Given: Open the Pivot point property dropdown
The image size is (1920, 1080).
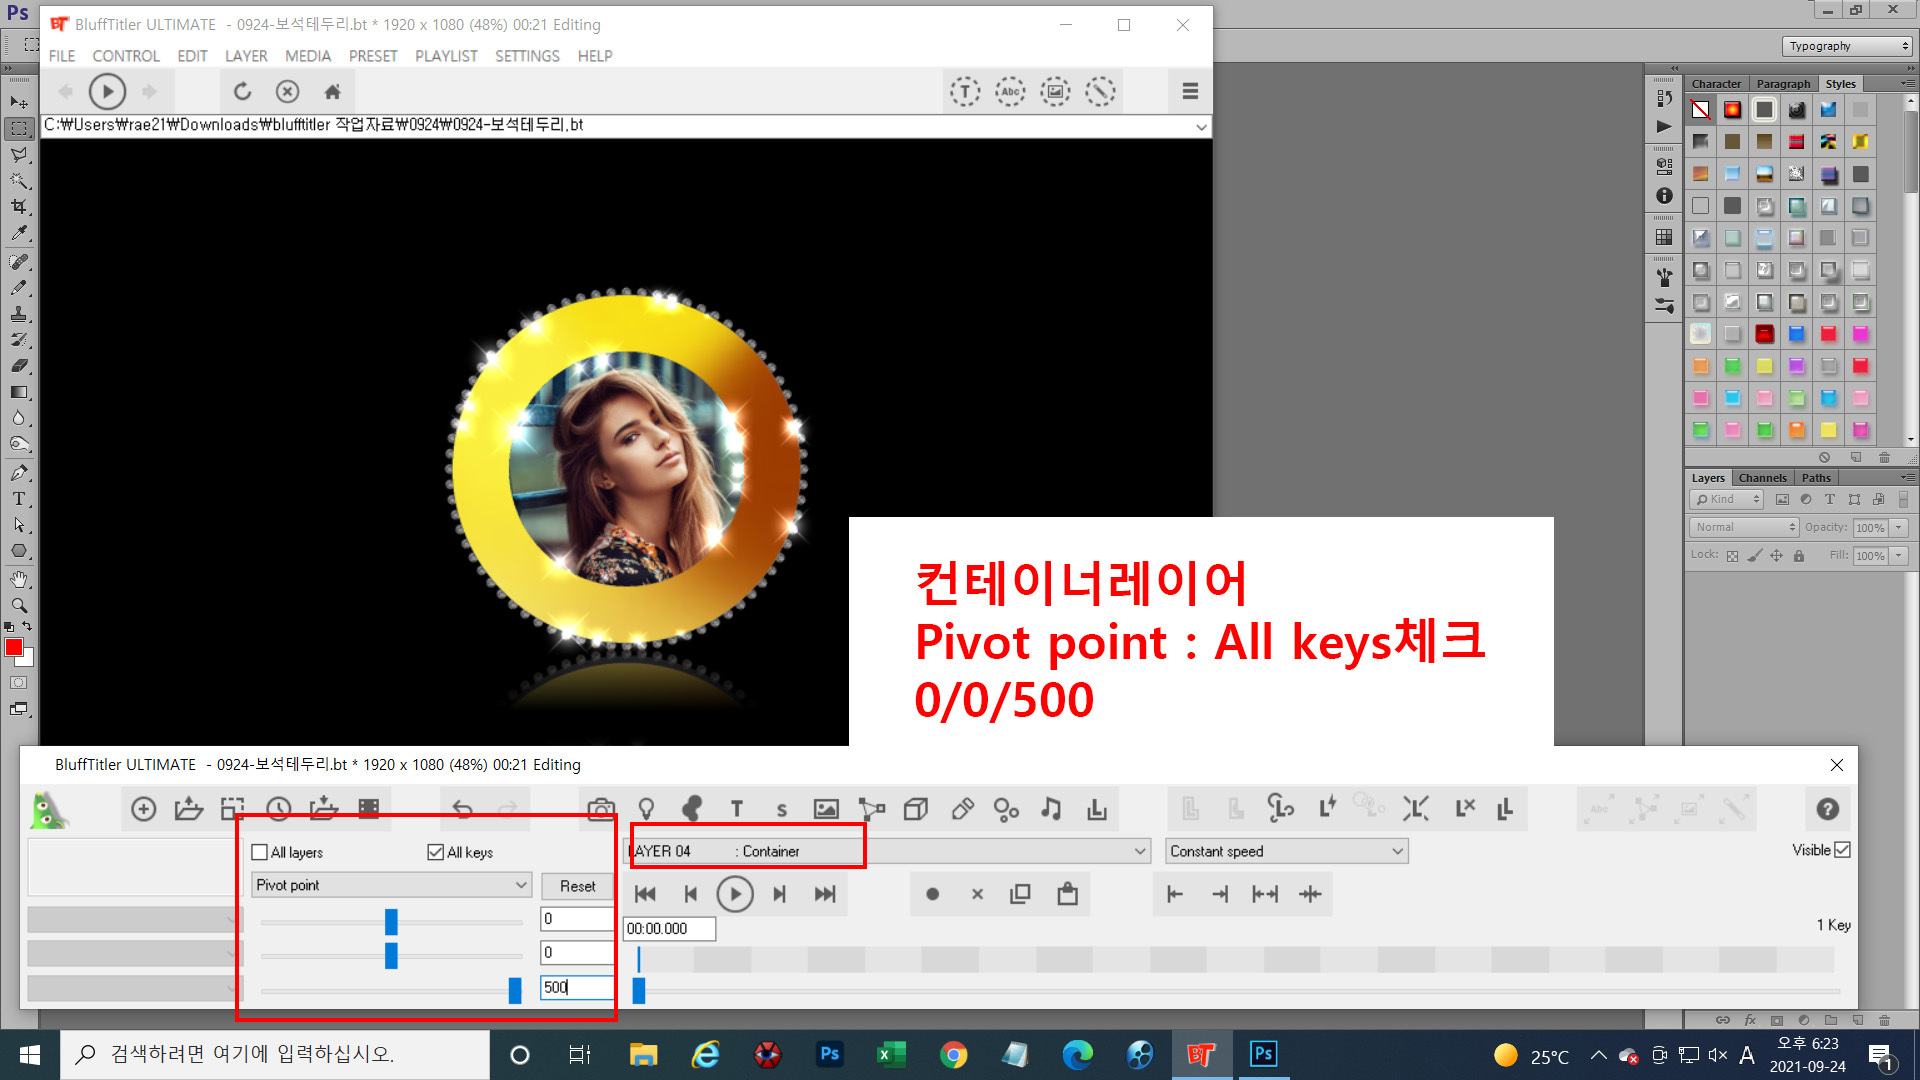Looking at the screenshot, I should (x=390, y=885).
